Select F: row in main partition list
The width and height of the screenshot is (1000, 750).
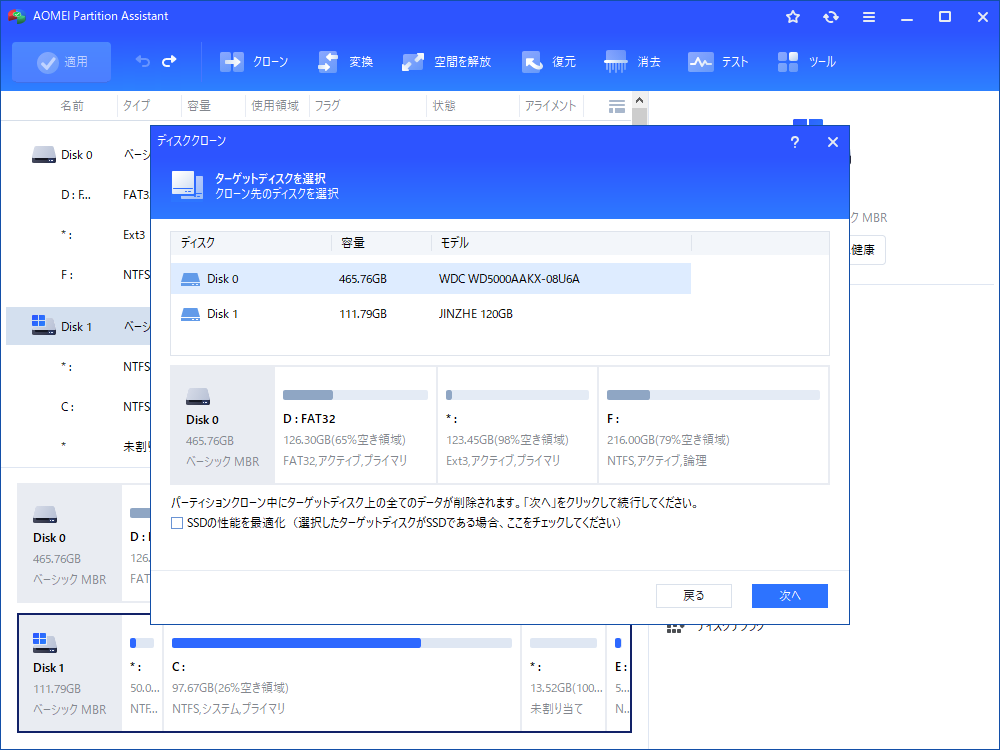coord(78,275)
